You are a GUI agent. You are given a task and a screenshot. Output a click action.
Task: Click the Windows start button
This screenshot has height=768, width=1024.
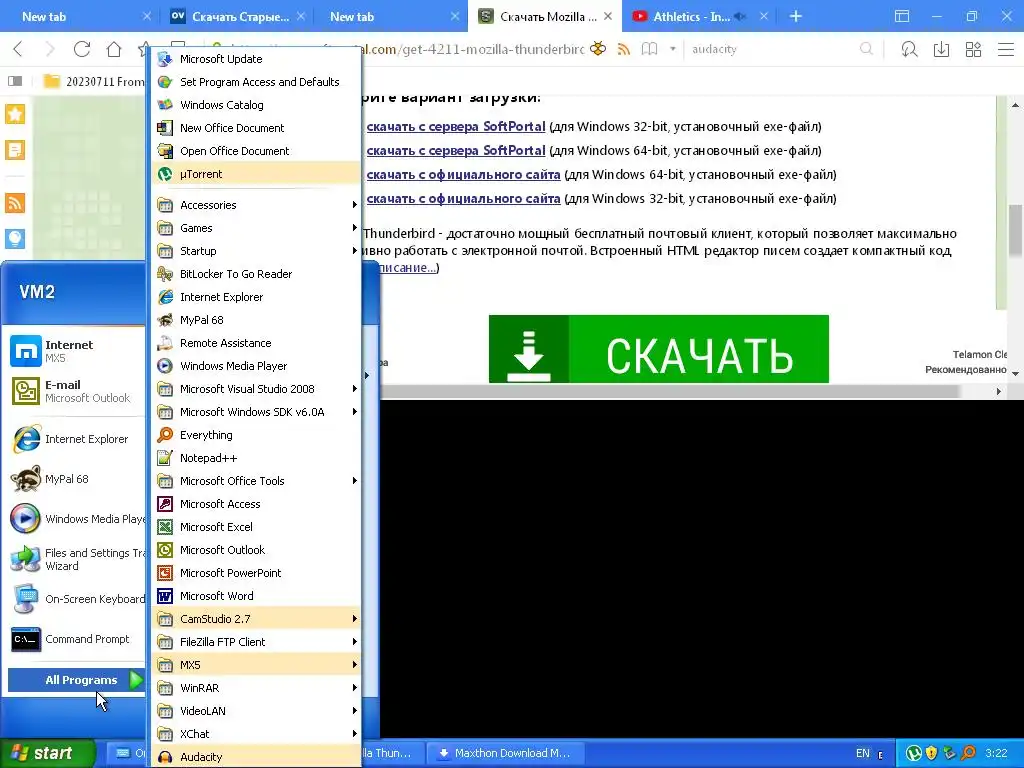pos(47,753)
